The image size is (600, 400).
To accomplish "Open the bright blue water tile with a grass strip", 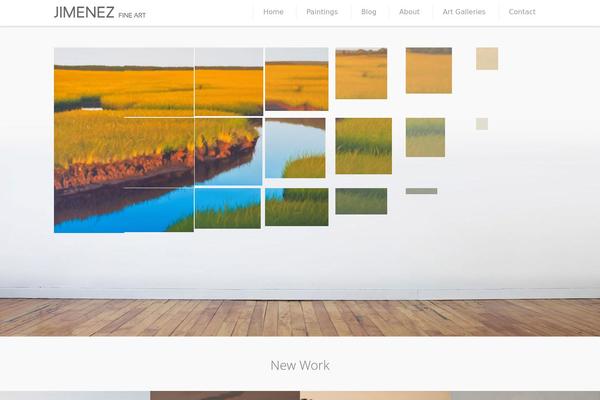I will pyautogui.click(x=228, y=208).
